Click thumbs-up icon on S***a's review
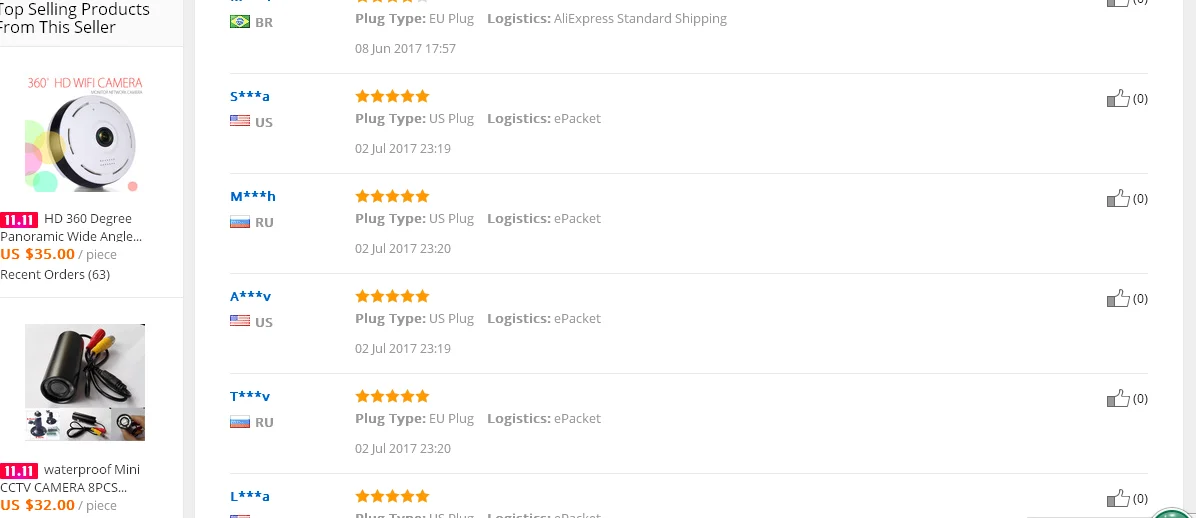 (x=1118, y=98)
